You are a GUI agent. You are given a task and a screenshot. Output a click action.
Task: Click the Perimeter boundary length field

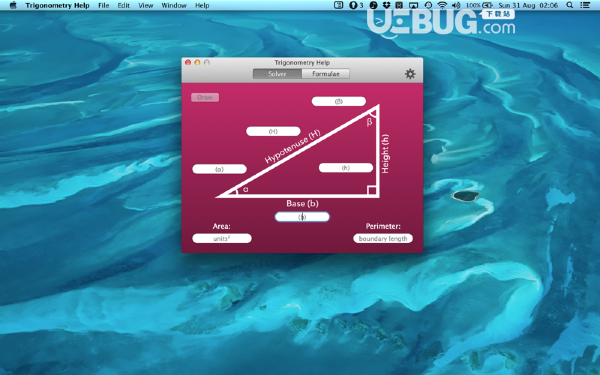pos(383,238)
